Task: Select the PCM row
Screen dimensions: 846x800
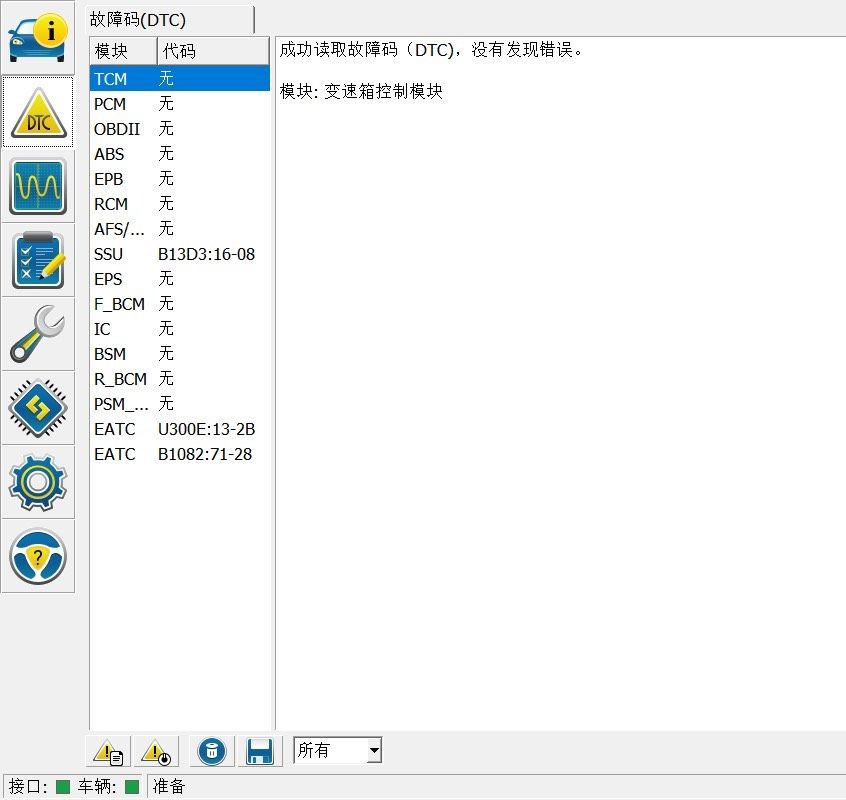Action: [180, 104]
